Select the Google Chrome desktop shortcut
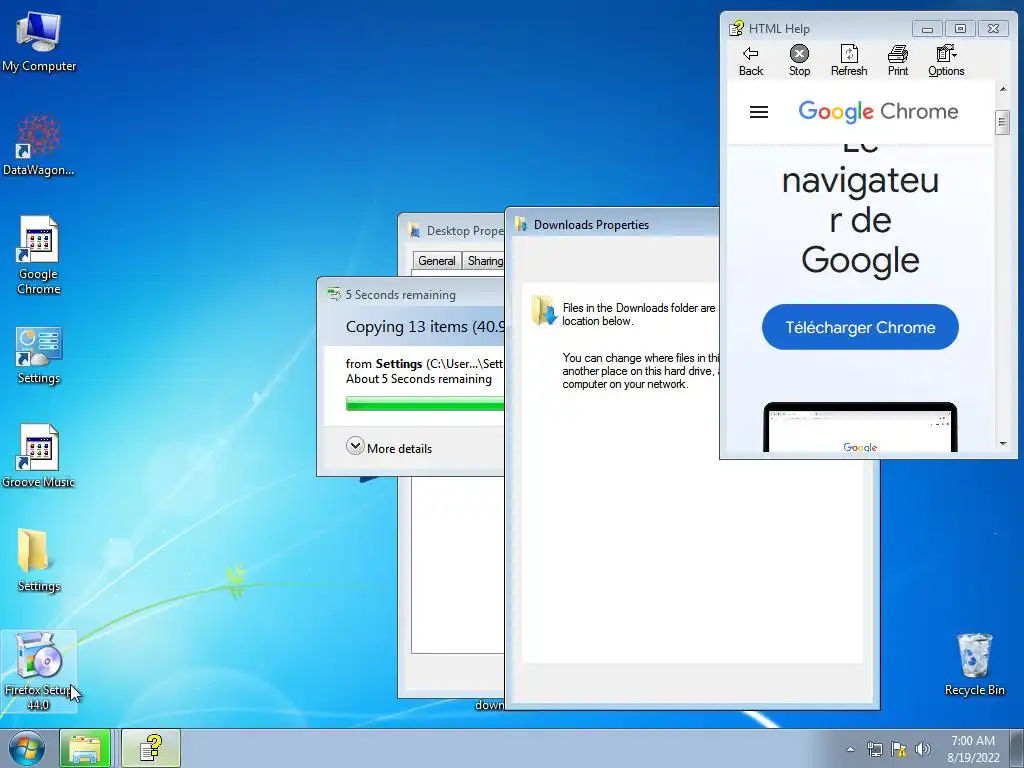The width and height of the screenshot is (1024, 768). click(39, 255)
